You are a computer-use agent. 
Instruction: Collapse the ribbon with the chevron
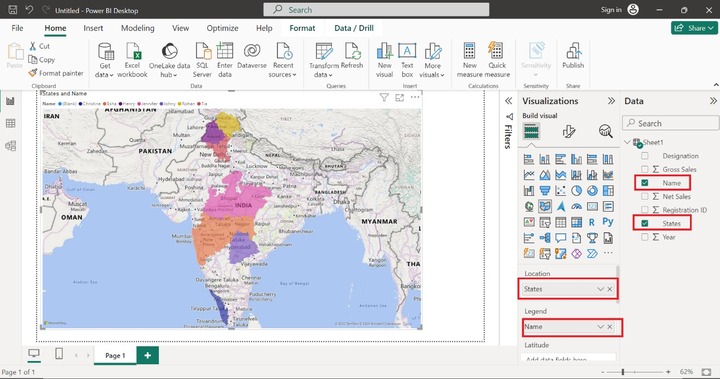click(716, 85)
